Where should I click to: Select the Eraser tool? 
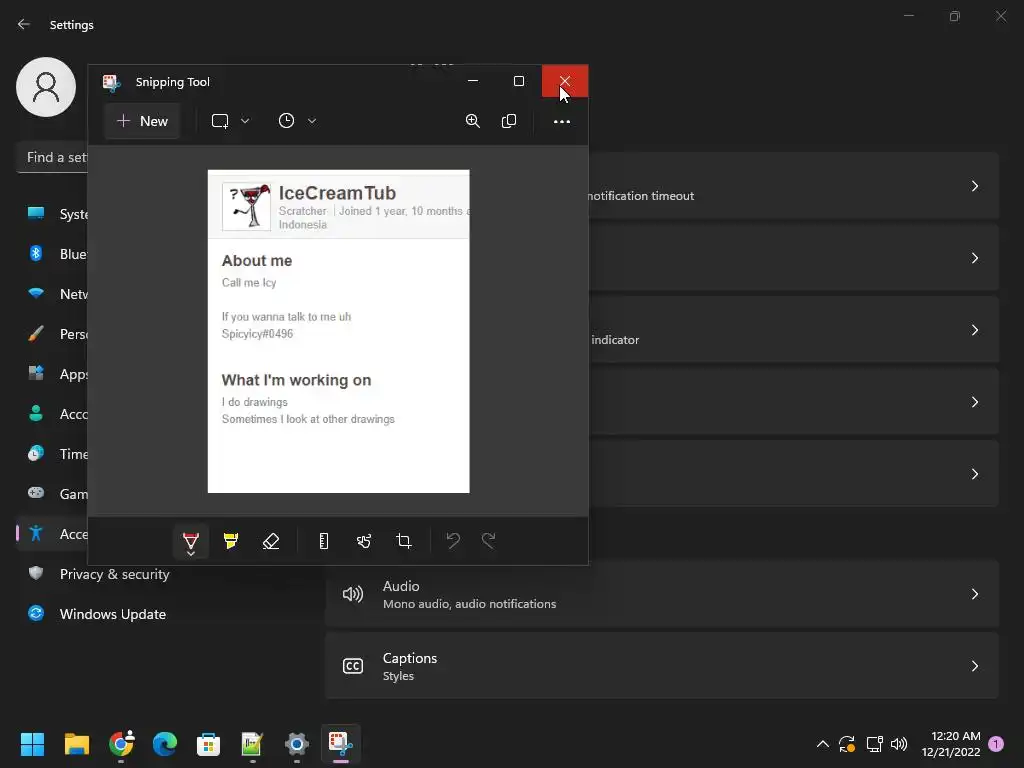271,541
